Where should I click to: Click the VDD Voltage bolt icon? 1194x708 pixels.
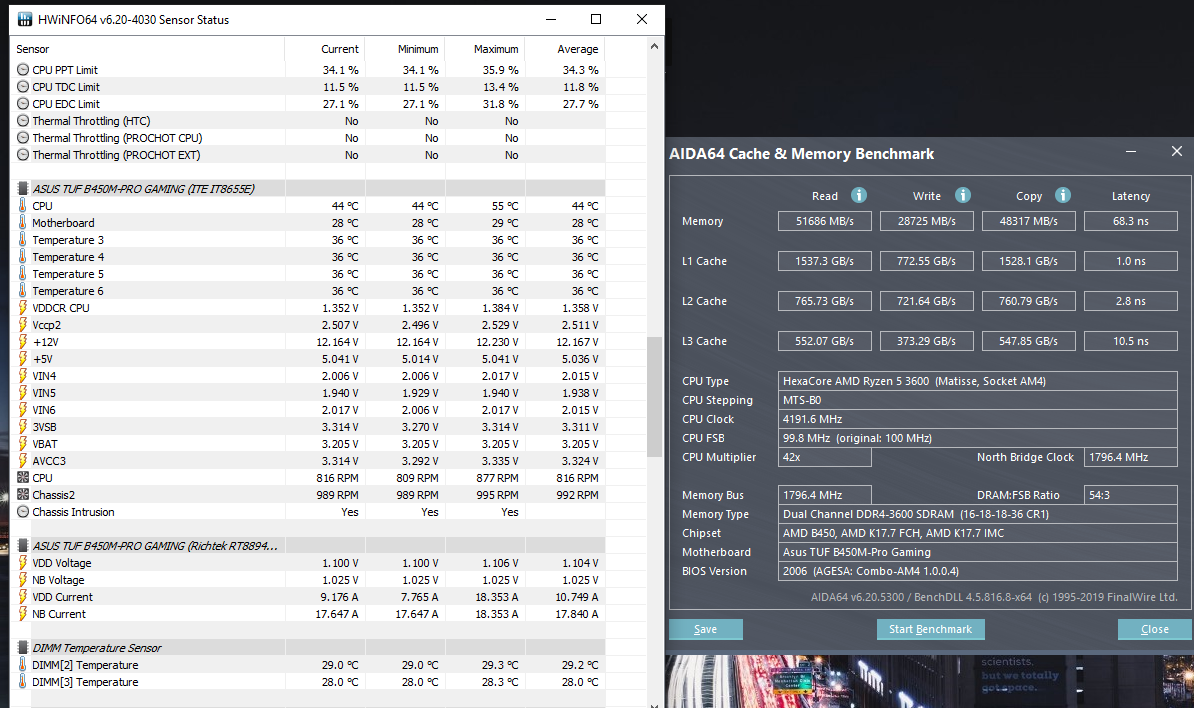tap(23, 563)
